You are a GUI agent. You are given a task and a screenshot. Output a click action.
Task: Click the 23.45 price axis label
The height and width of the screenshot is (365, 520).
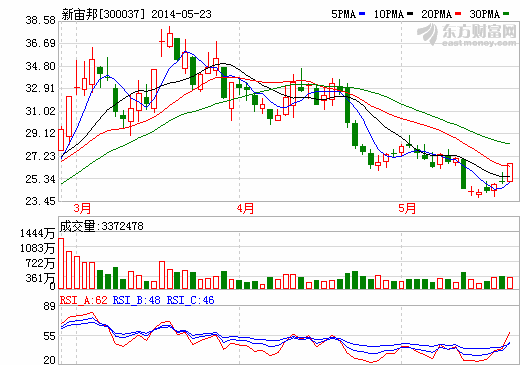pyautogui.click(x=40, y=201)
